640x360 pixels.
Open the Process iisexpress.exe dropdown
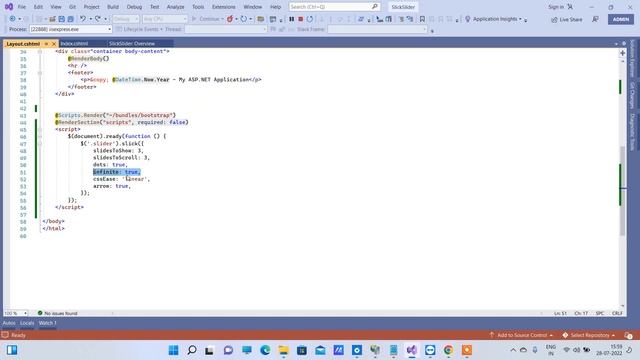[x=70, y=29]
